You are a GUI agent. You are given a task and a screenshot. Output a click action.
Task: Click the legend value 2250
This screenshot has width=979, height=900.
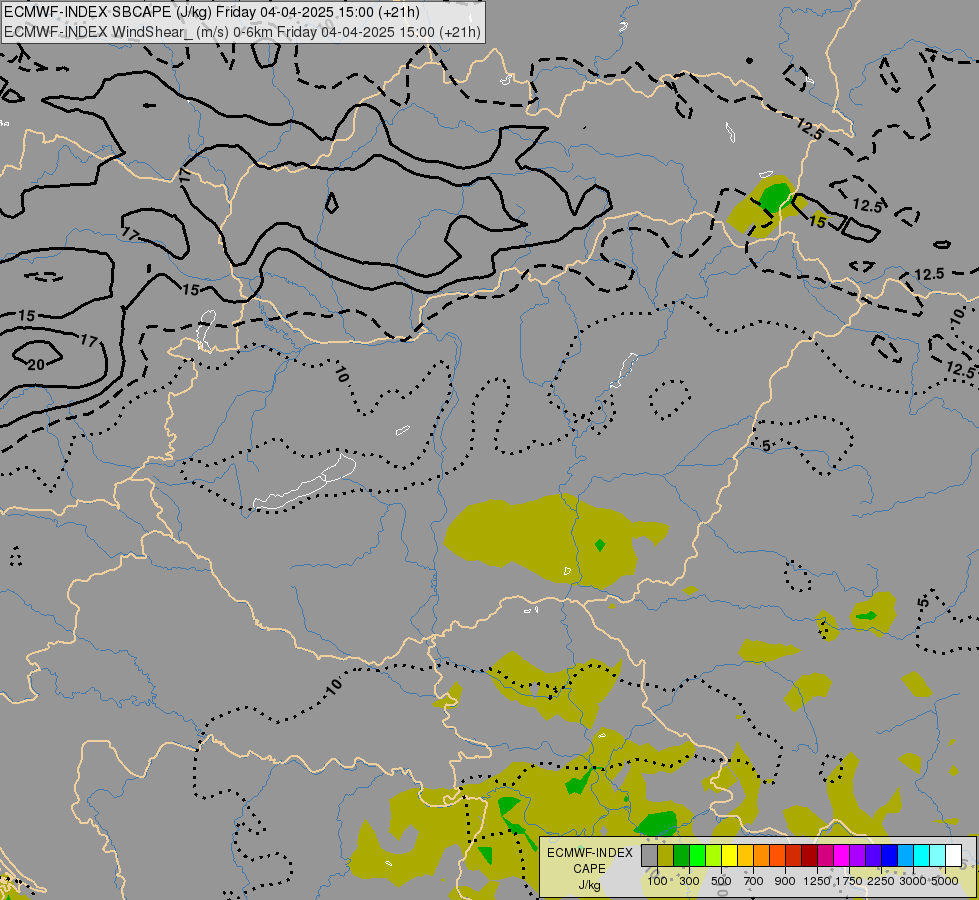pos(881,881)
